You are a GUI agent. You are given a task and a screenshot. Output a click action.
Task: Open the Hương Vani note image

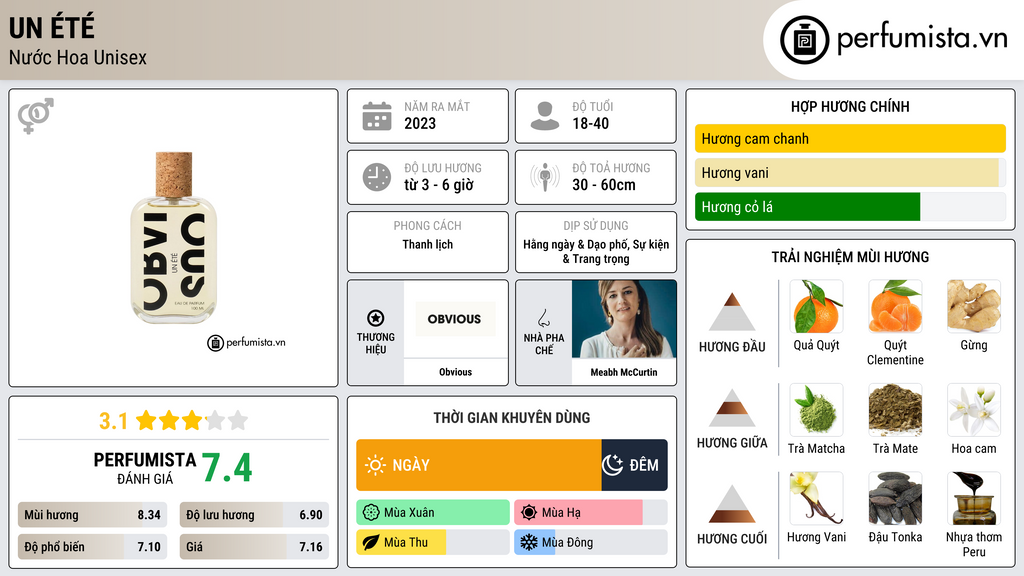click(x=816, y=498)
